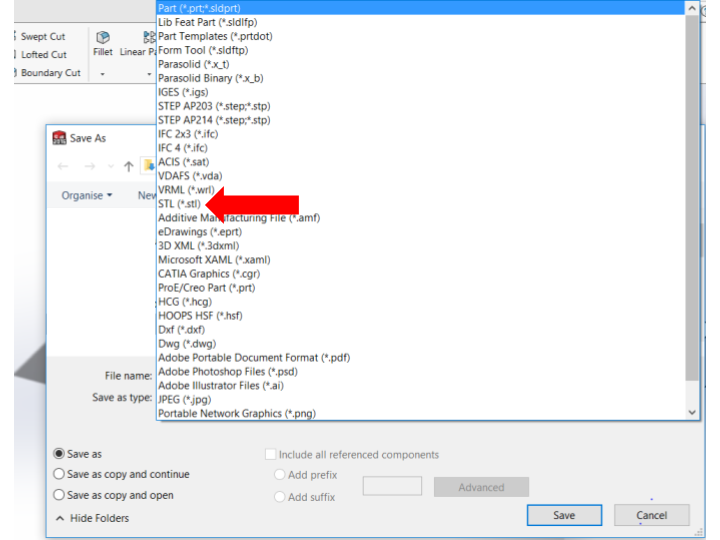Open recent locations chevron in Save As
720x540 pixels.
[111, 166]
